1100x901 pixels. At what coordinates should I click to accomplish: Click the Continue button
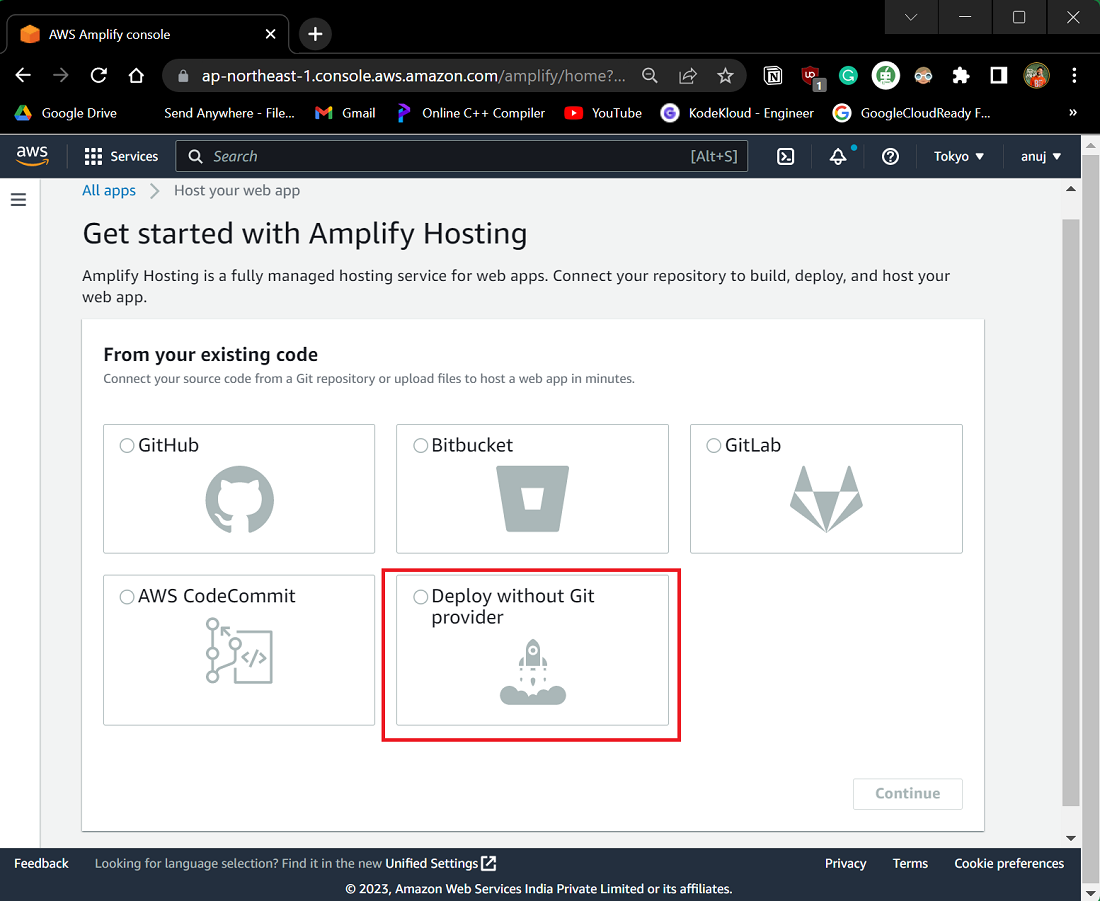tap(908, 794)
